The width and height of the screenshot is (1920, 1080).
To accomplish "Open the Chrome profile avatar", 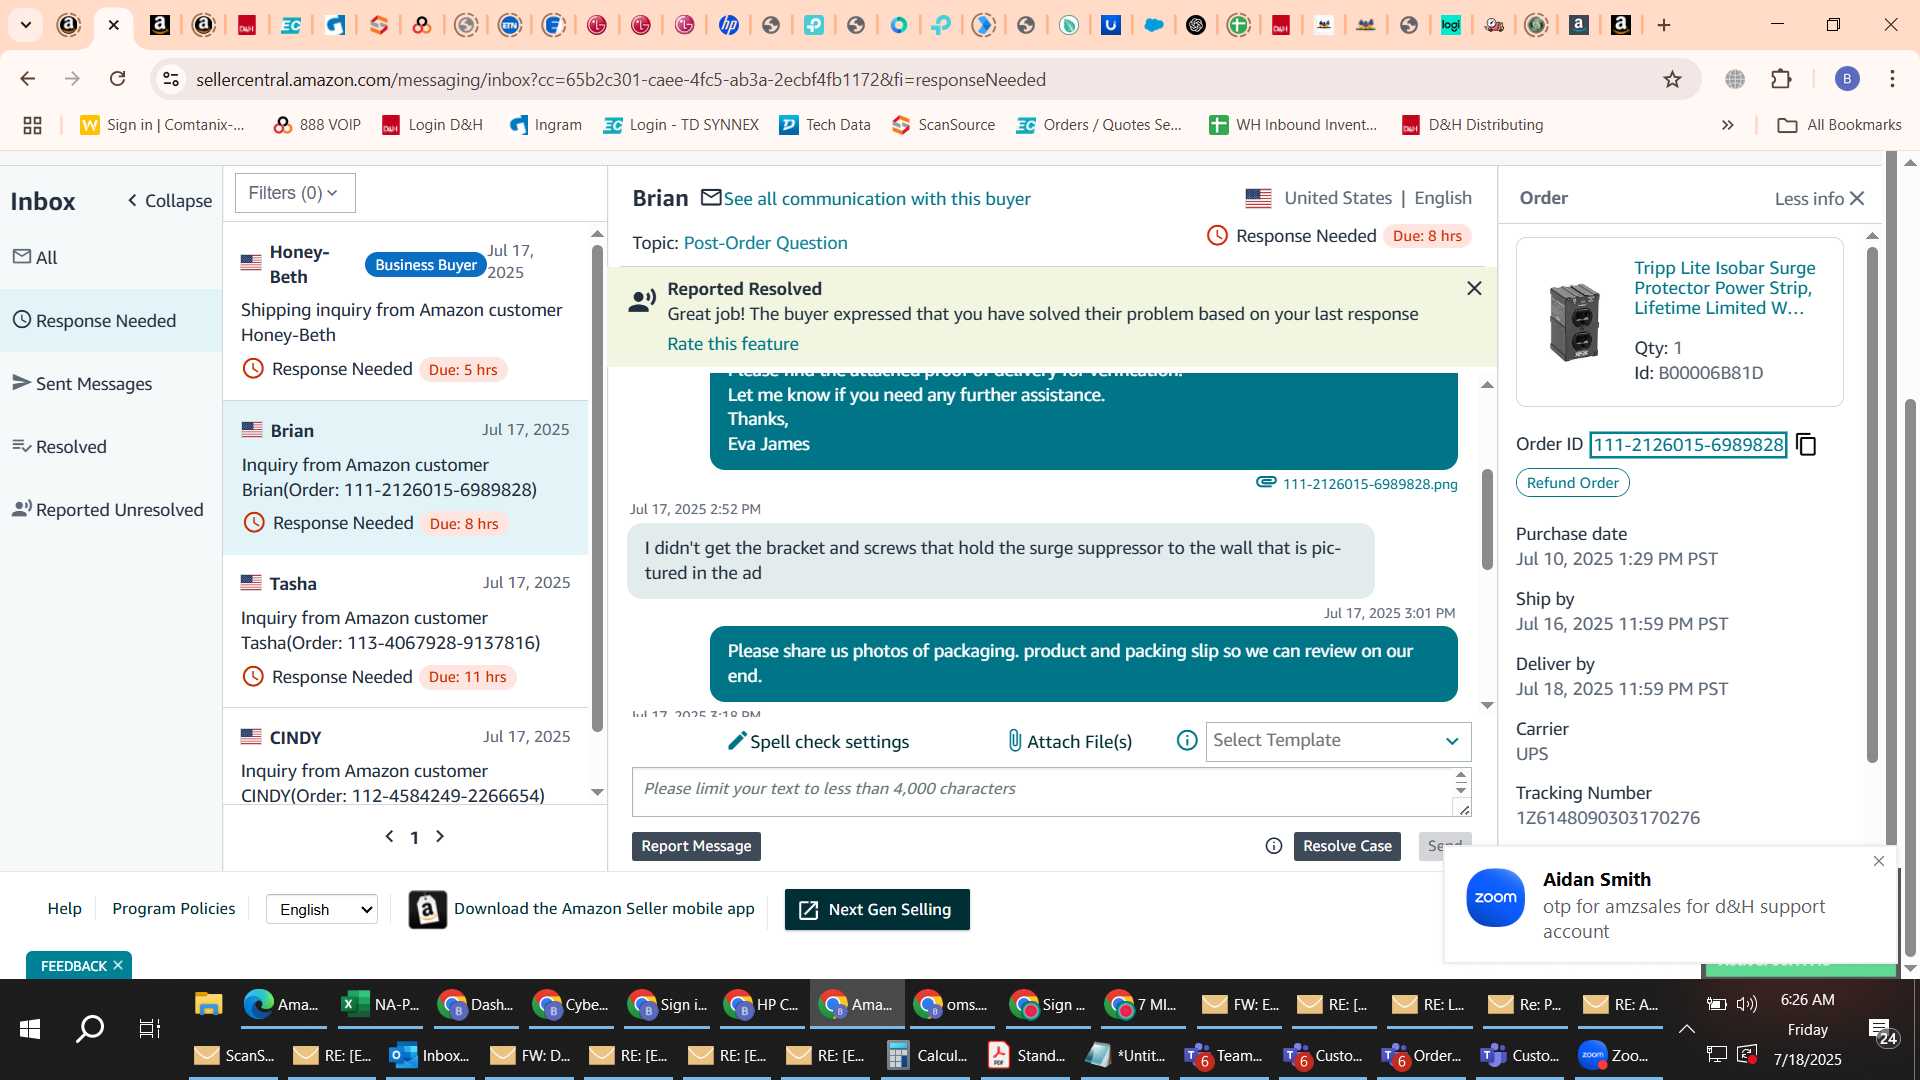I will 1847,79.
